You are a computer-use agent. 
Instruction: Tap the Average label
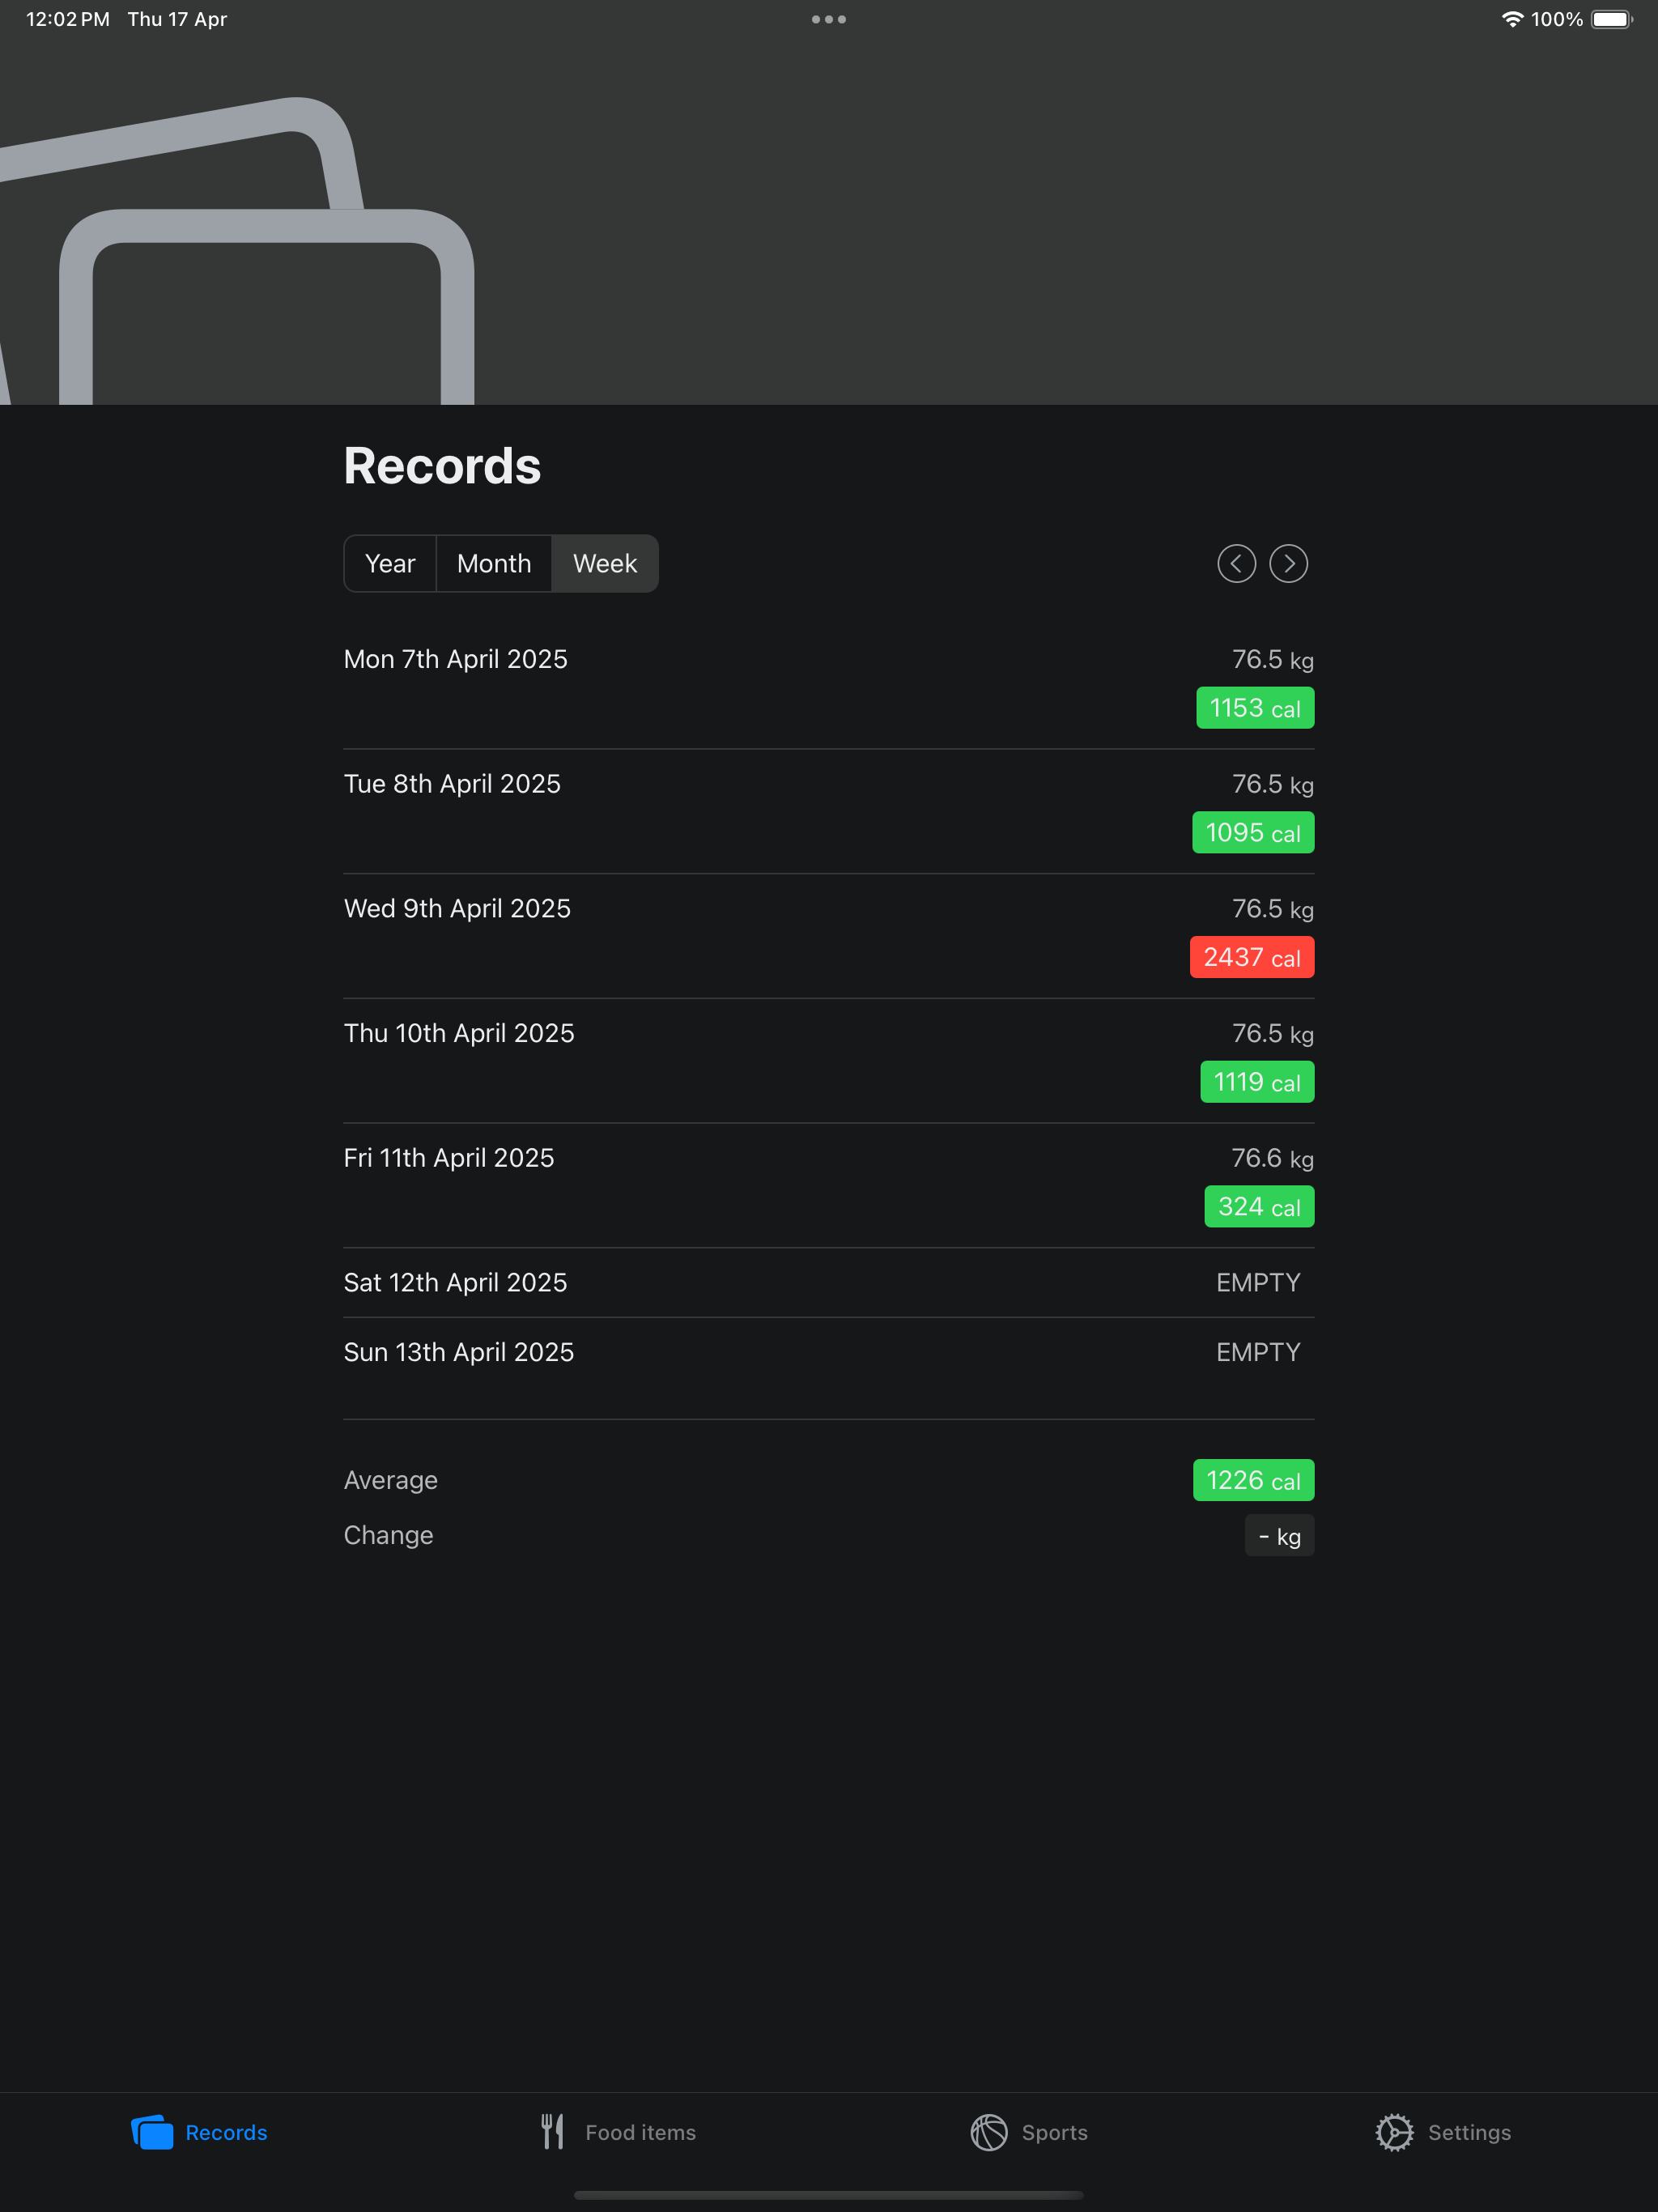click(391, 1480)
